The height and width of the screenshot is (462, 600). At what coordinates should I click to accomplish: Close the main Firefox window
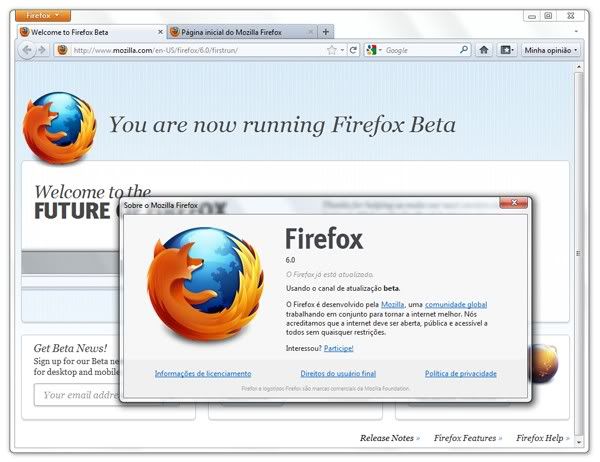click(570, 16)
